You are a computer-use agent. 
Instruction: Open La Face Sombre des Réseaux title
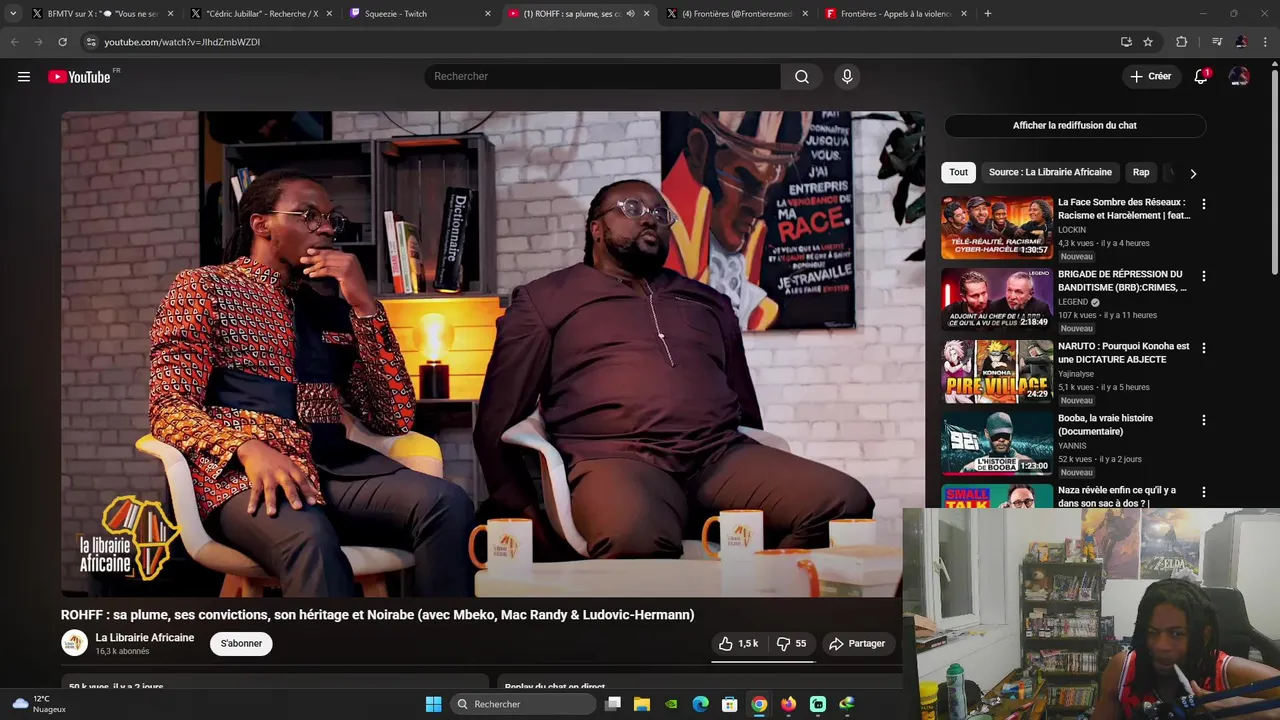1124,208
